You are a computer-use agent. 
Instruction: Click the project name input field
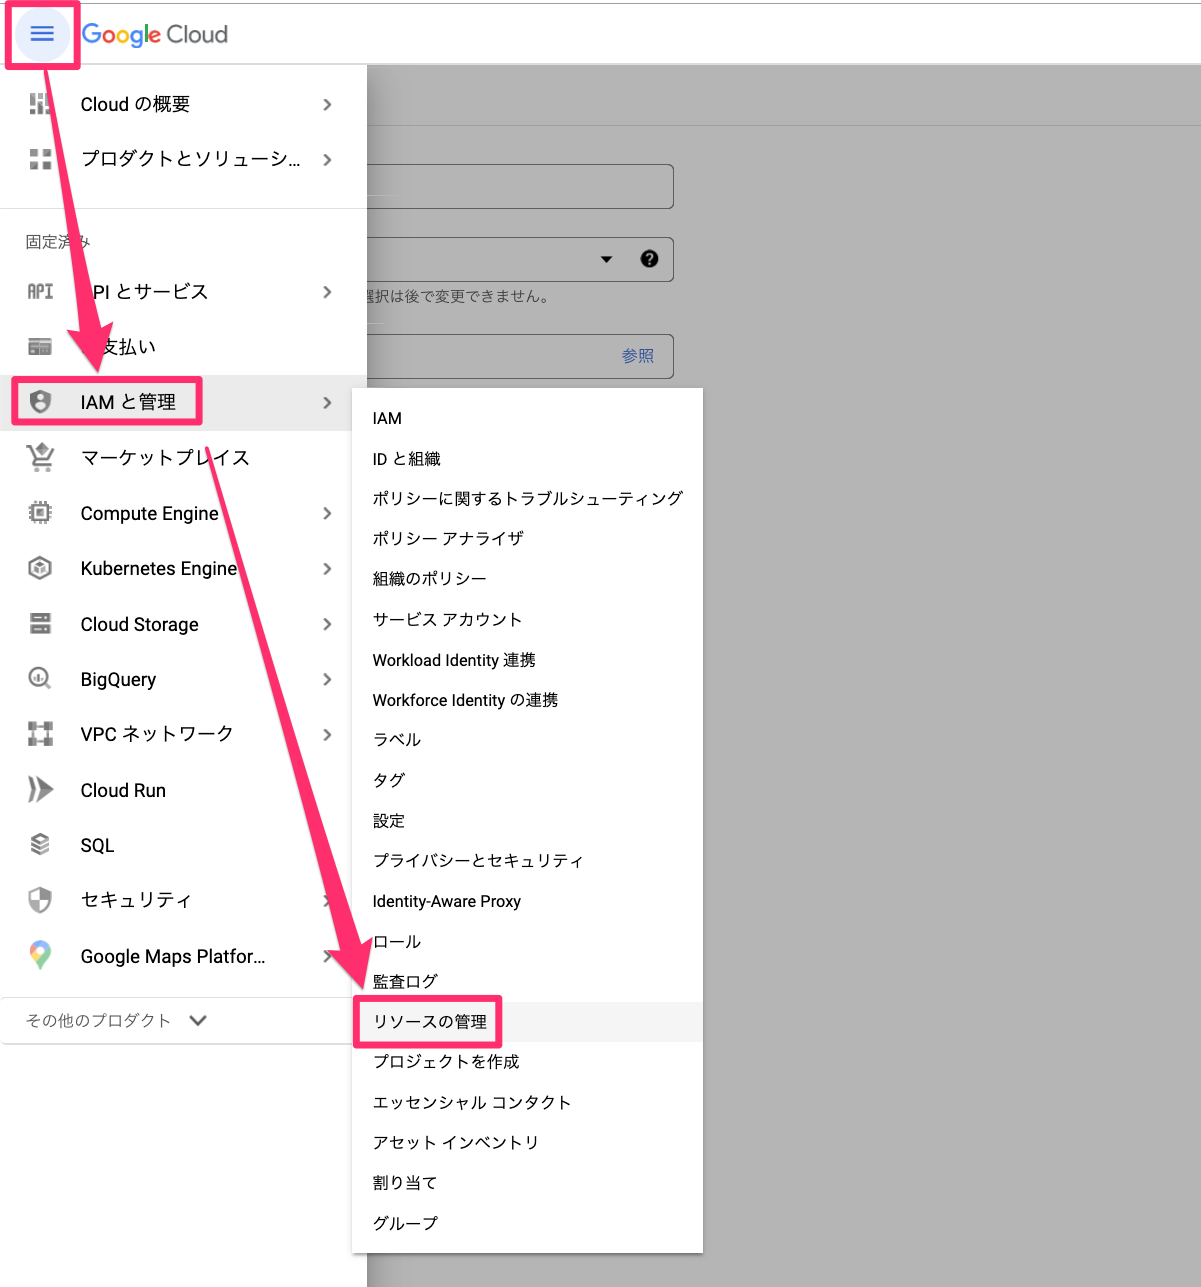[x=520, y=186]
